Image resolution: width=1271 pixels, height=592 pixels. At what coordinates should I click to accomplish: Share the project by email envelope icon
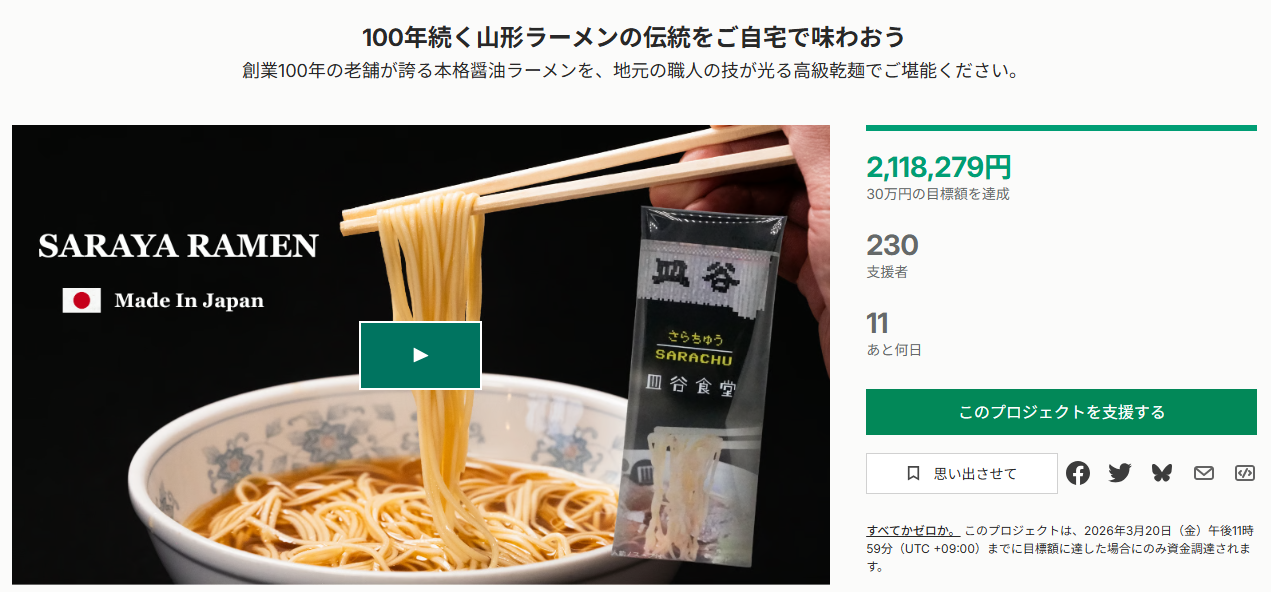pyautogui.click(x=1204, y=473)
